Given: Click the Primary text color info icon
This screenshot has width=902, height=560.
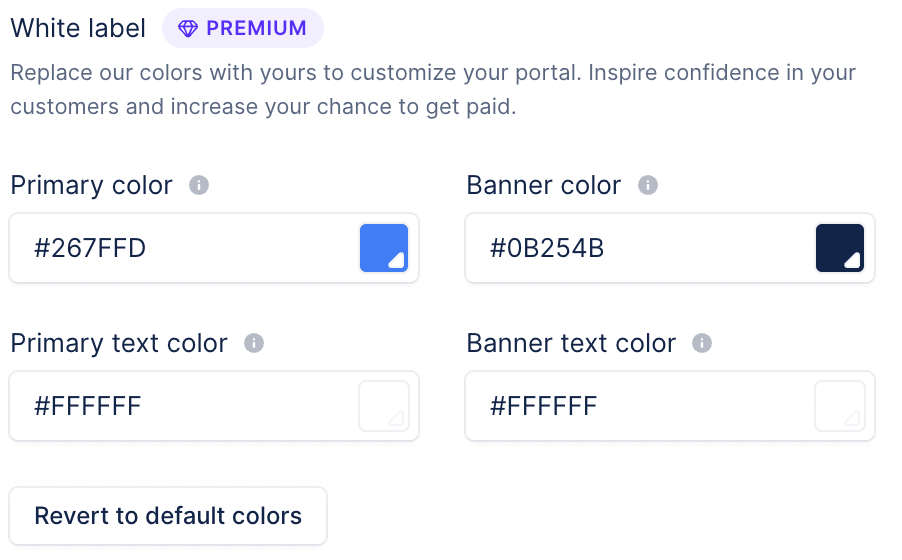Looking at the screenshot, I should [x=254, y=344].
